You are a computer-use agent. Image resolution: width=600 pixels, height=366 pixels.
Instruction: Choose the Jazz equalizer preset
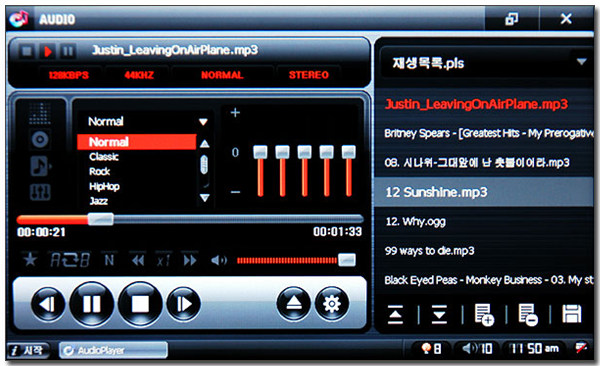point(99,201)
